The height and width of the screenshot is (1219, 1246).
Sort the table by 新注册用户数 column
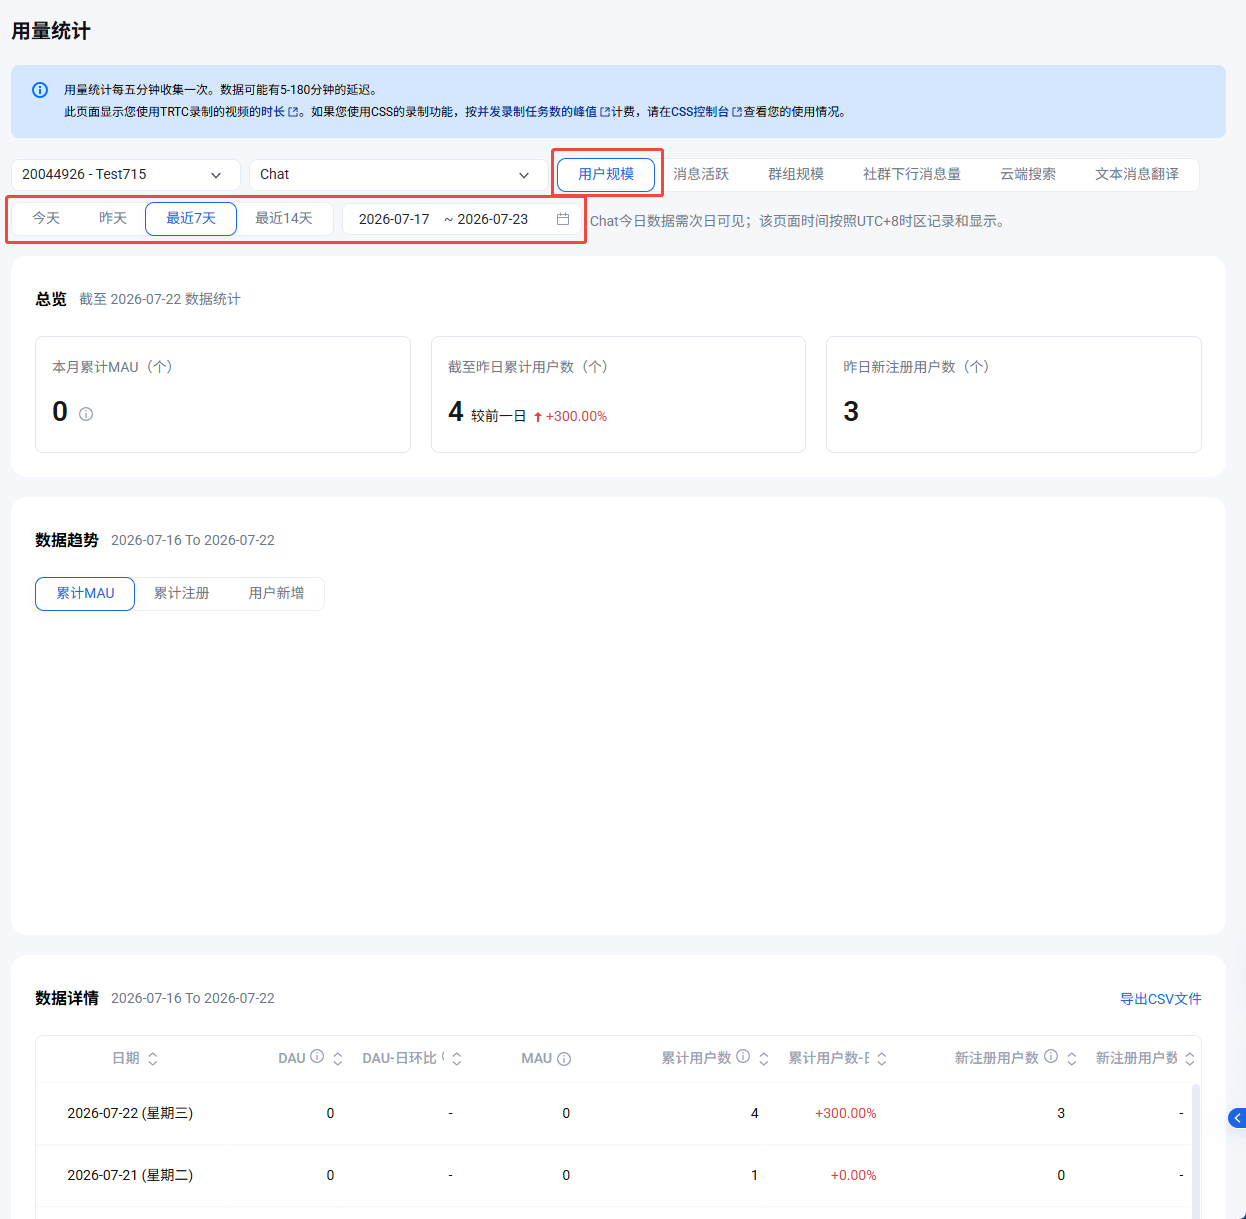point(1072,1059)
